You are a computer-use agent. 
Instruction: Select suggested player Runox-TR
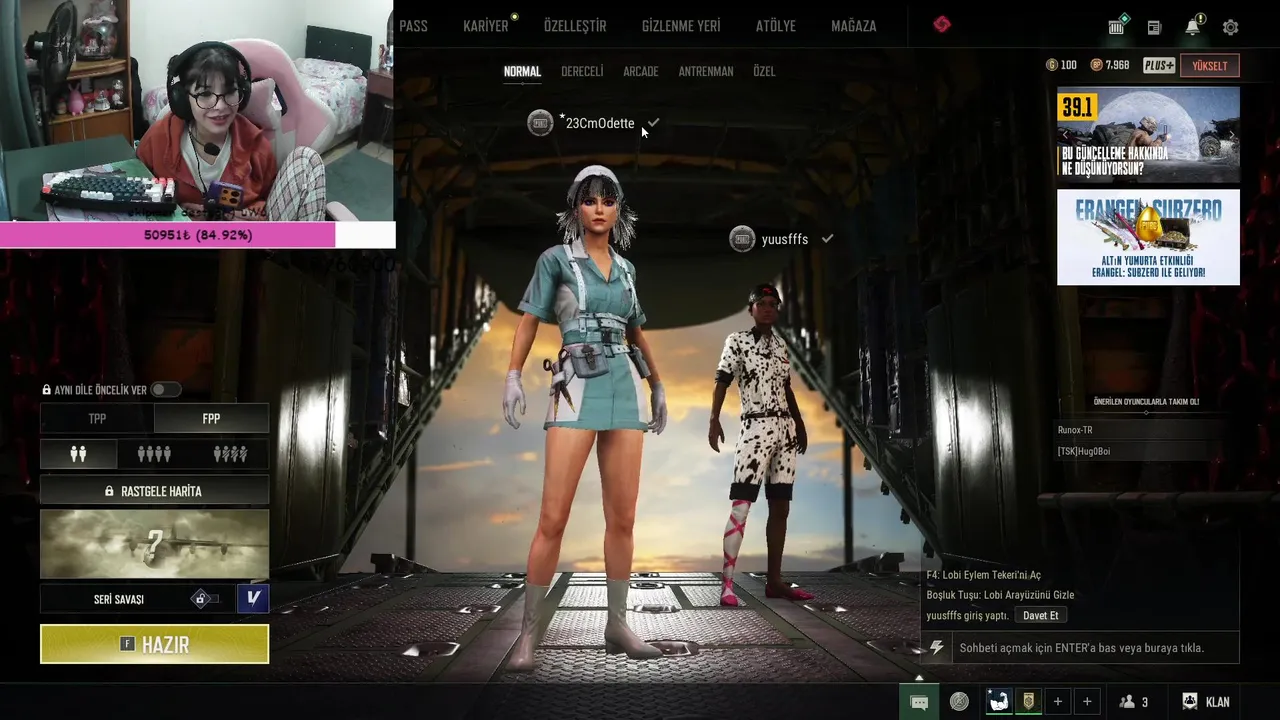pos(1075,430)
